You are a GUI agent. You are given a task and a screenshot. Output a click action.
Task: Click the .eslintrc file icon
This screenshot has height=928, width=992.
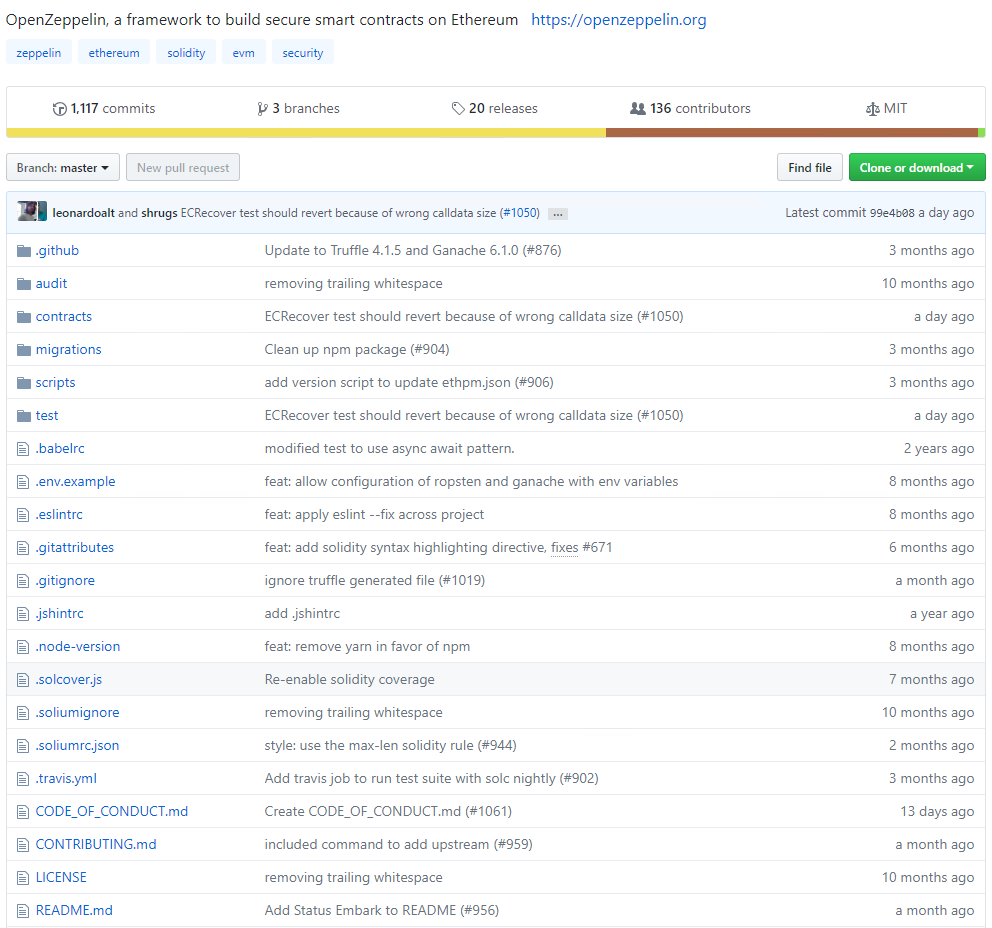[x=23, y=515]
